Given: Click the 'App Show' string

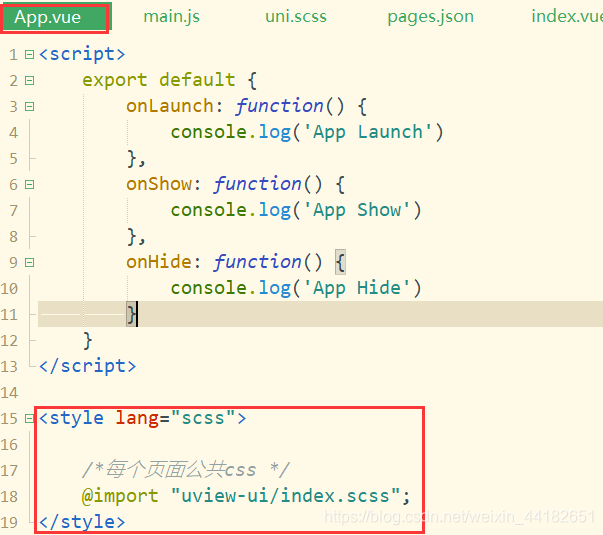Looking at the screenshot, I should [x=356, y=210].
